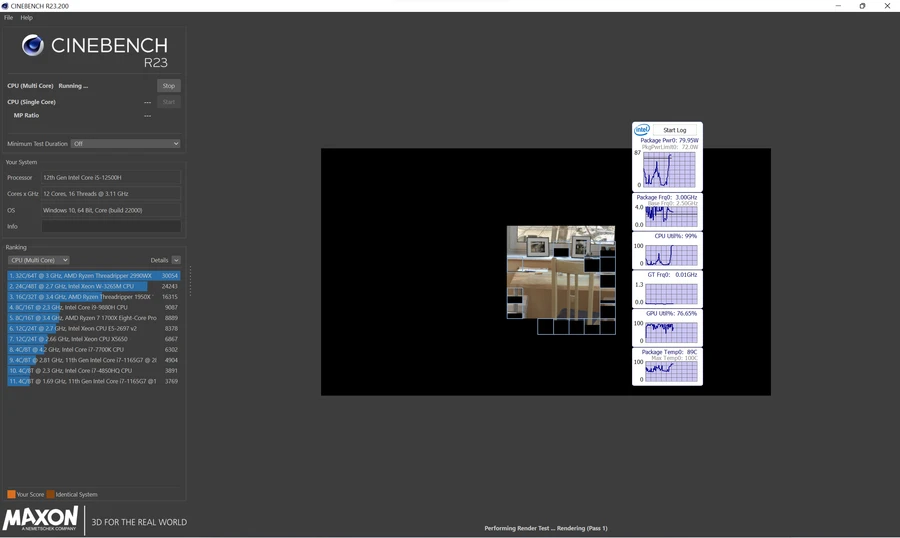Screen dimensions: 900x538
Task: Open the Minimum Test Duration dropdown
Action: (x=126, y=144)
